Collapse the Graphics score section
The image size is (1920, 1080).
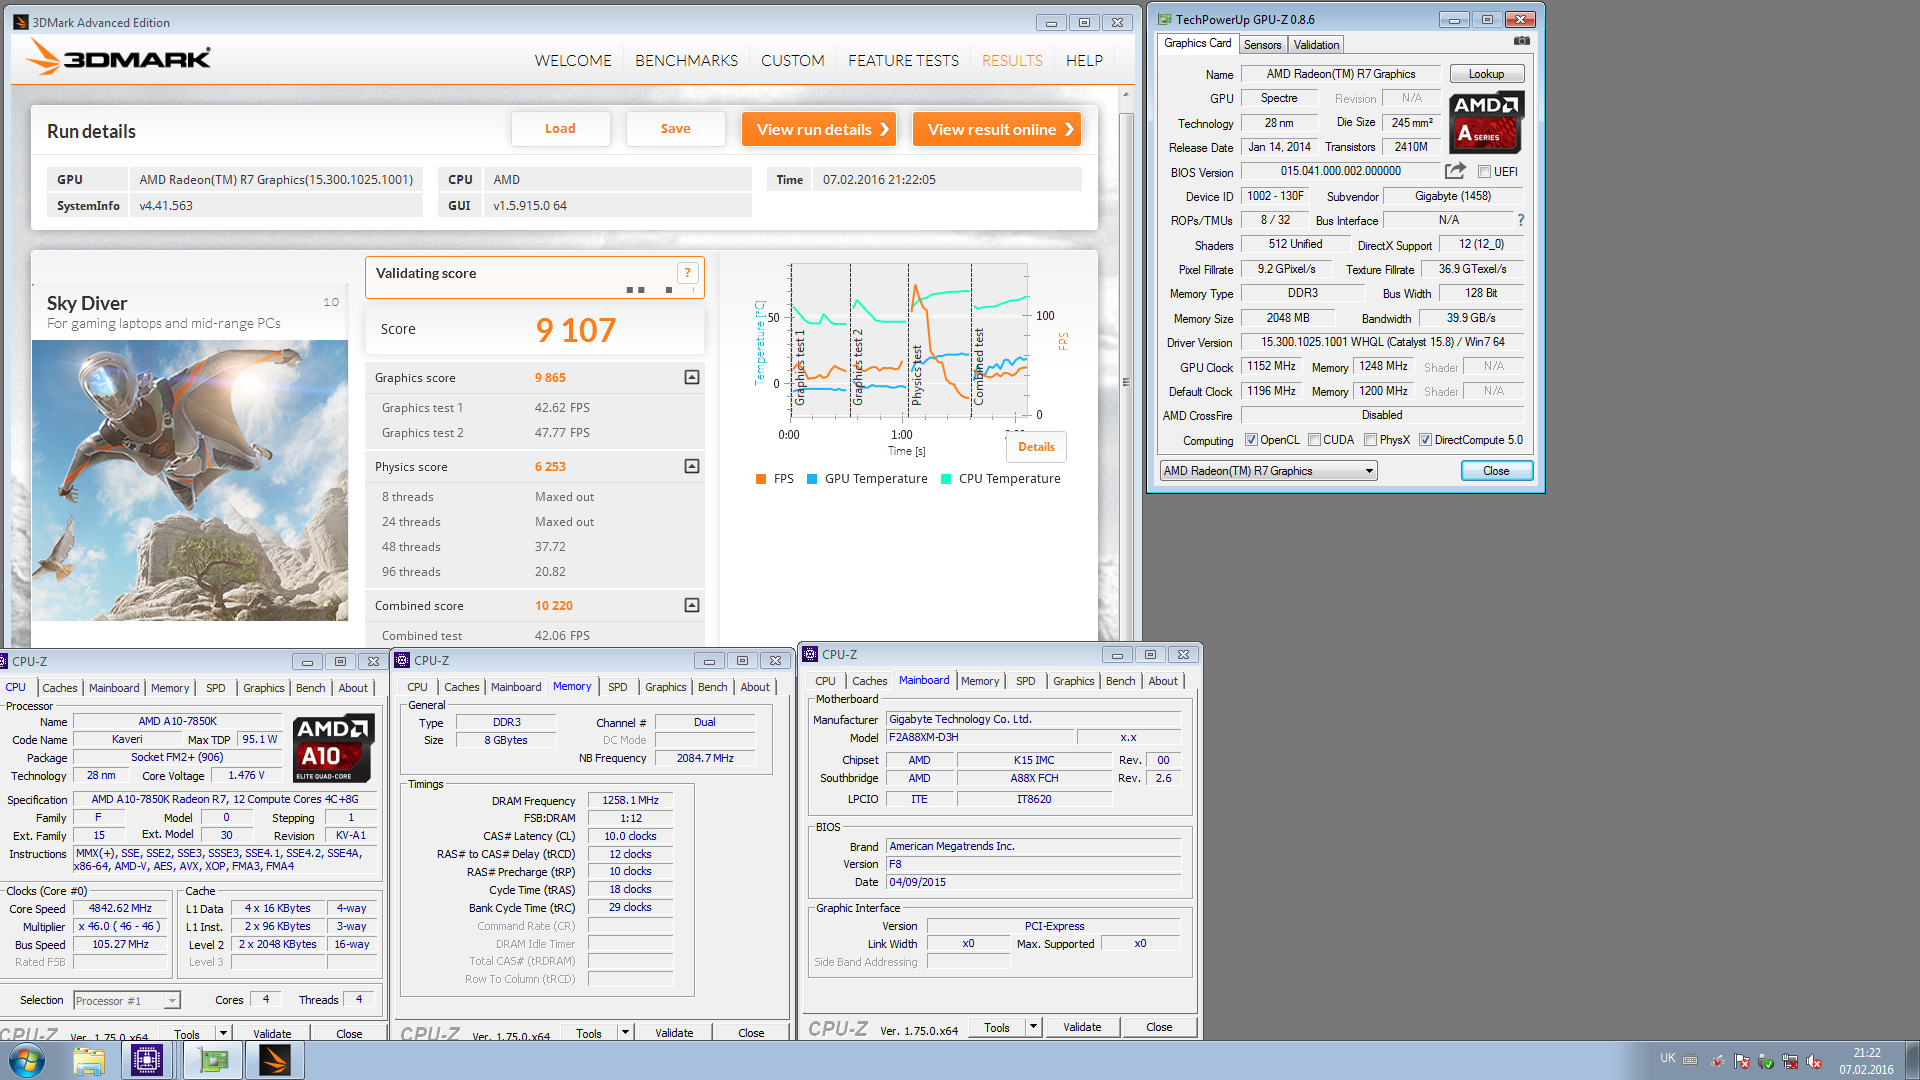click(691, 377)
